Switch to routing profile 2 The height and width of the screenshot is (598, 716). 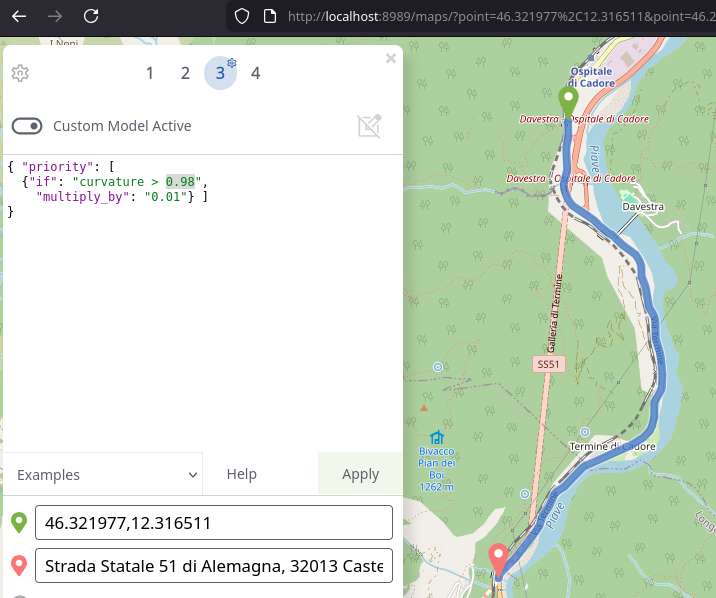pos(185,73)
